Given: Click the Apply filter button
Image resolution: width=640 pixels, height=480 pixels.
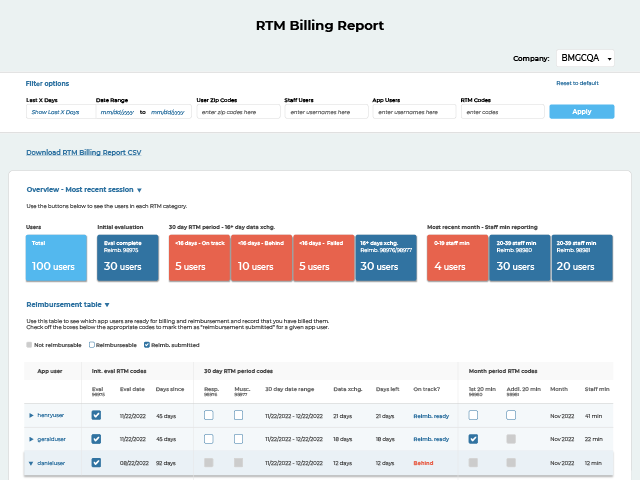Looking at the screenshot, I should click(581, 112).
